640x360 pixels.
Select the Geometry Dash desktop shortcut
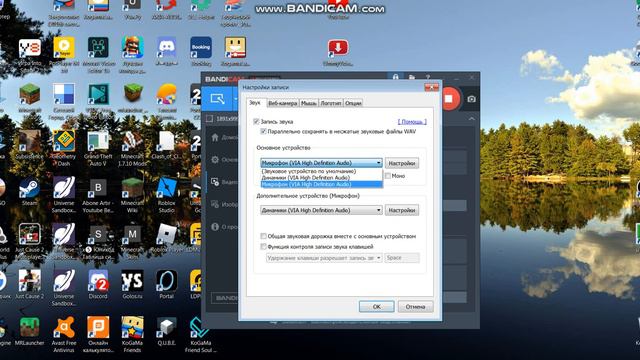[x=64, y=149]
